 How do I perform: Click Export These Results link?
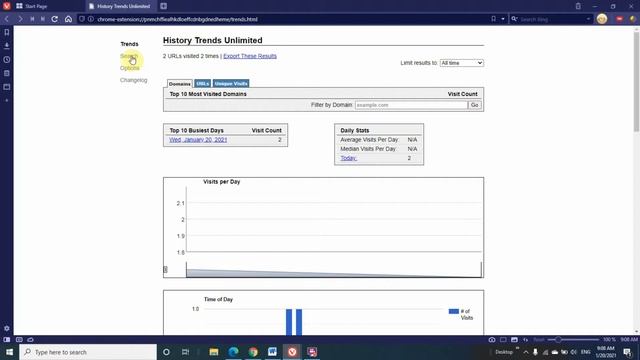[250, 56]
